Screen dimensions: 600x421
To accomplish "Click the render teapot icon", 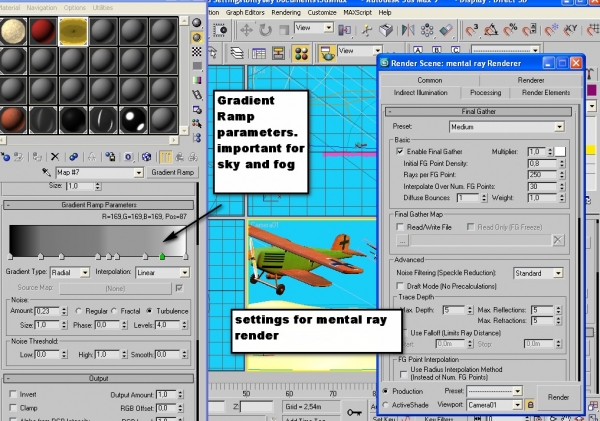I will click(326, 54).
